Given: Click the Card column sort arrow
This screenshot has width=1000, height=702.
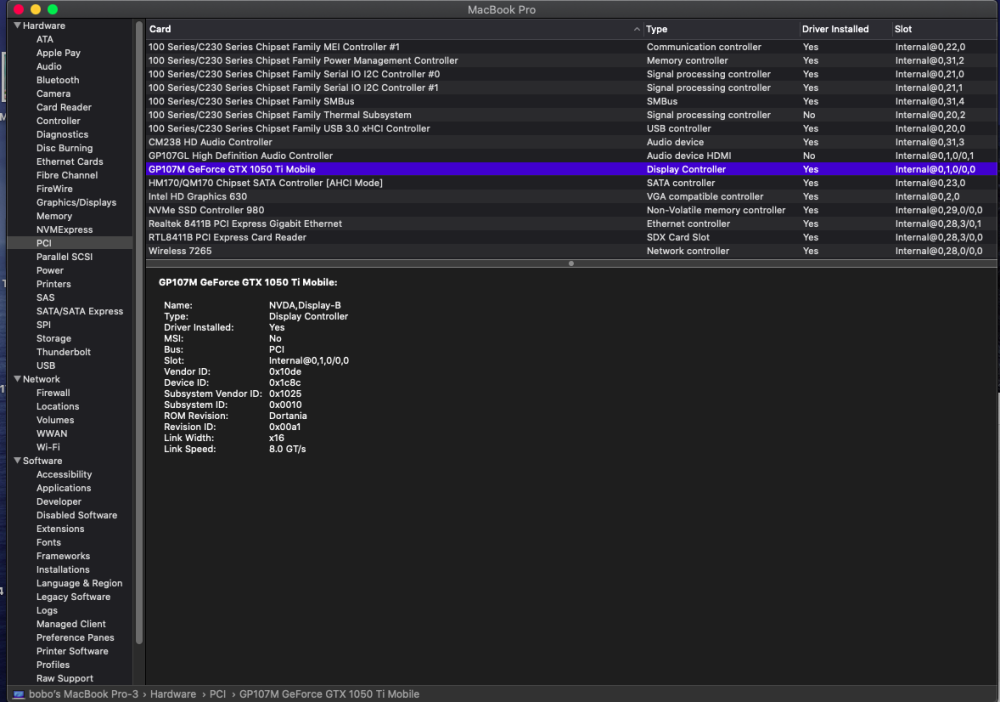Looking at the screenshot, I should pyautogui.click(x=636, y=29).
